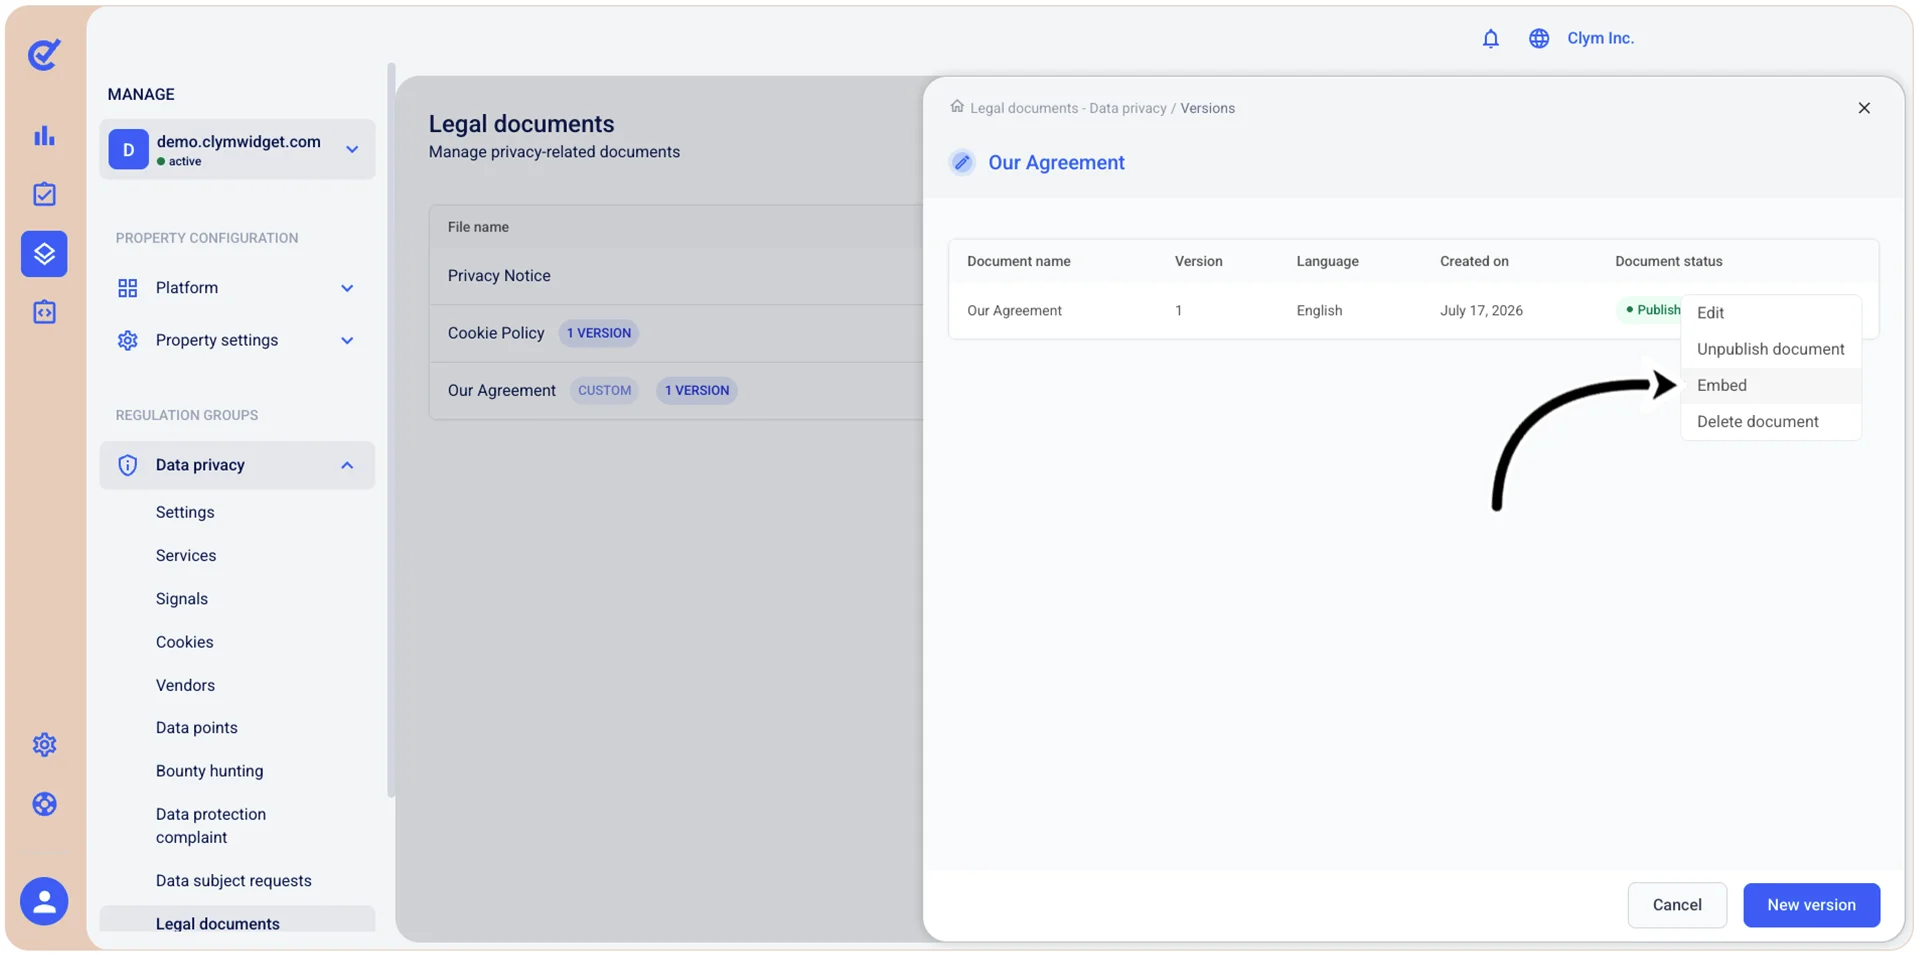Click the pencil edit icon beside Our Agreement
1917x955 pixels.
(962, 162)
